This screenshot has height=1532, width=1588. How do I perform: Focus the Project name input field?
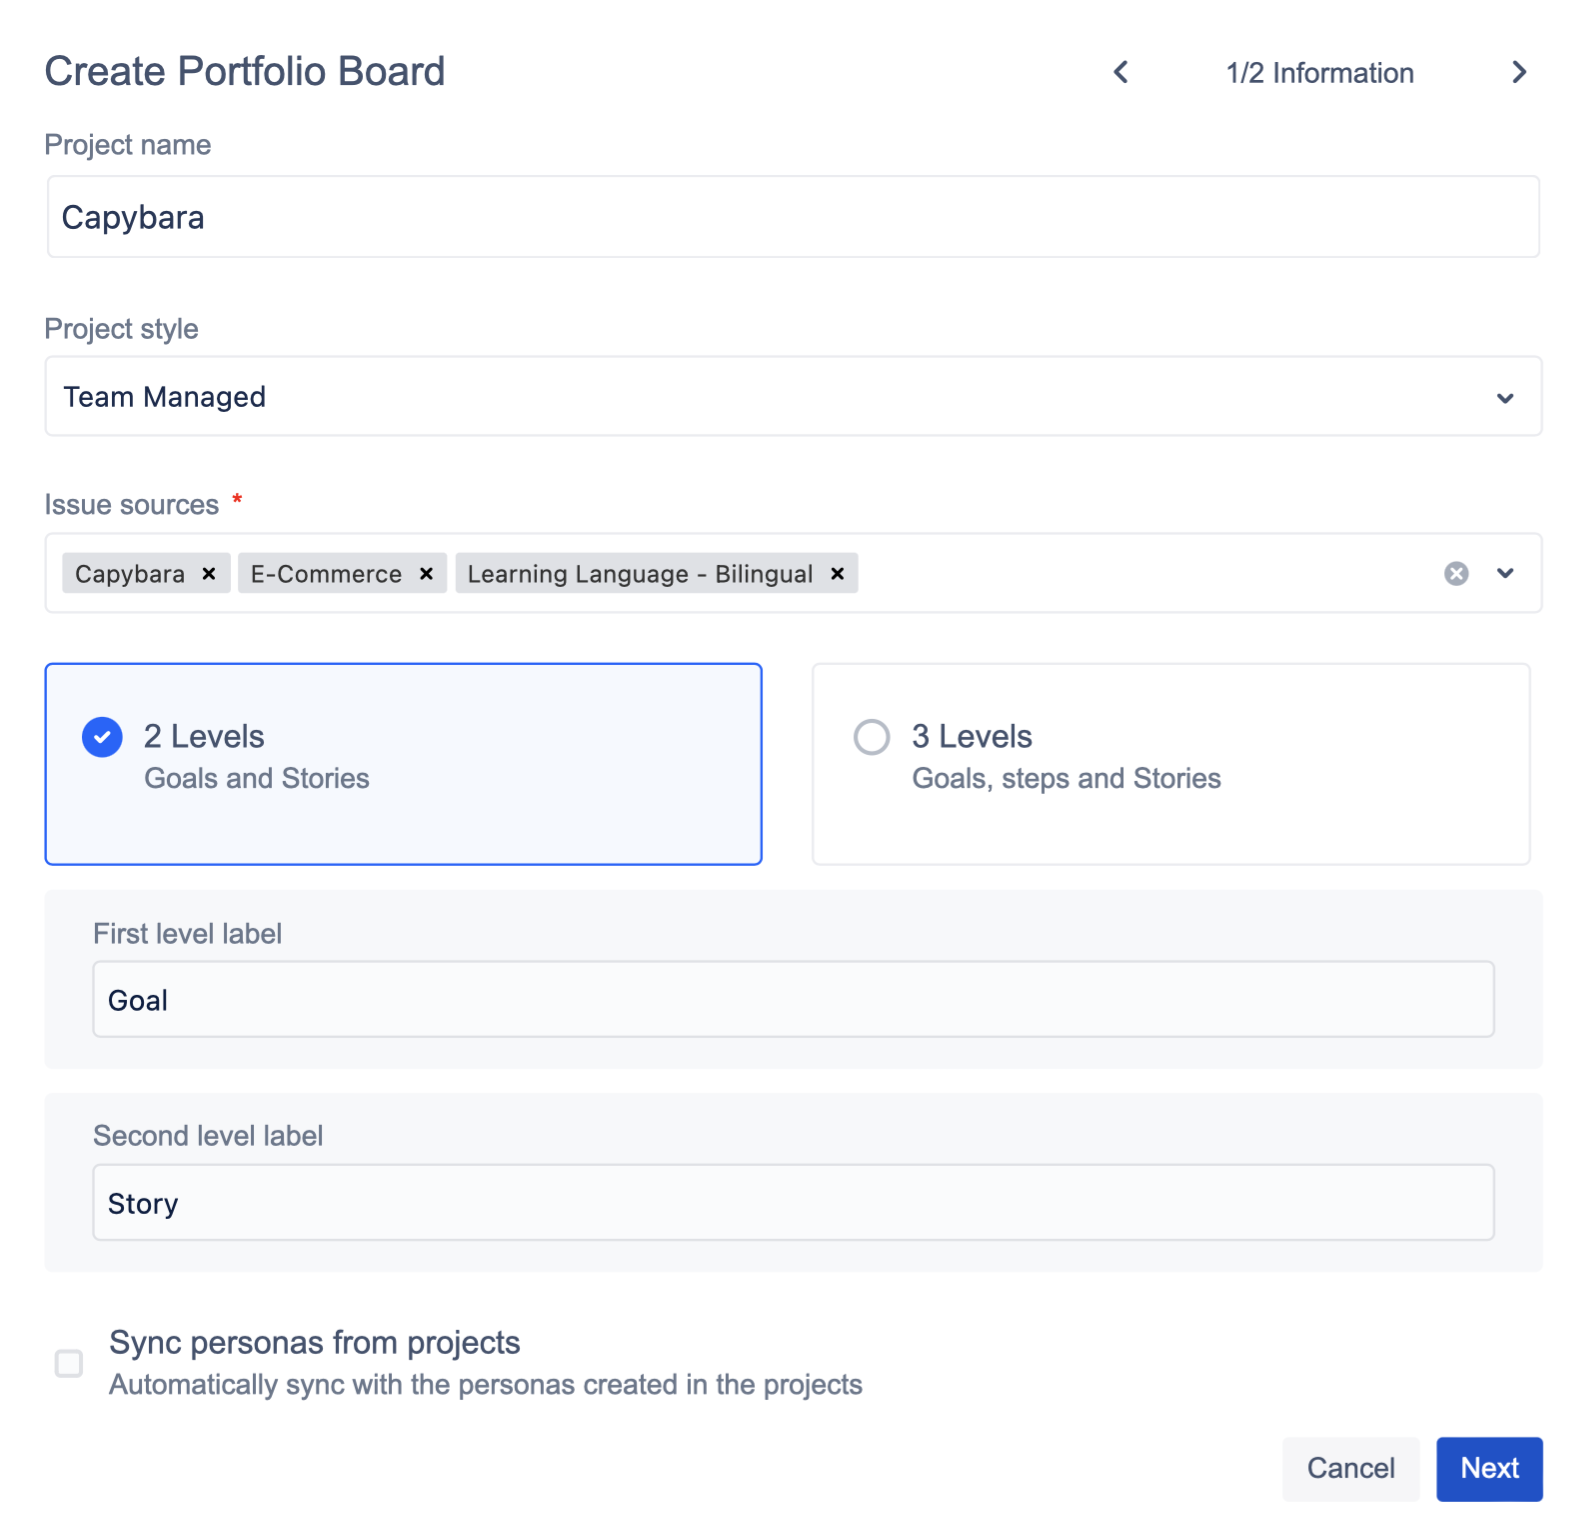click(792, 217)
